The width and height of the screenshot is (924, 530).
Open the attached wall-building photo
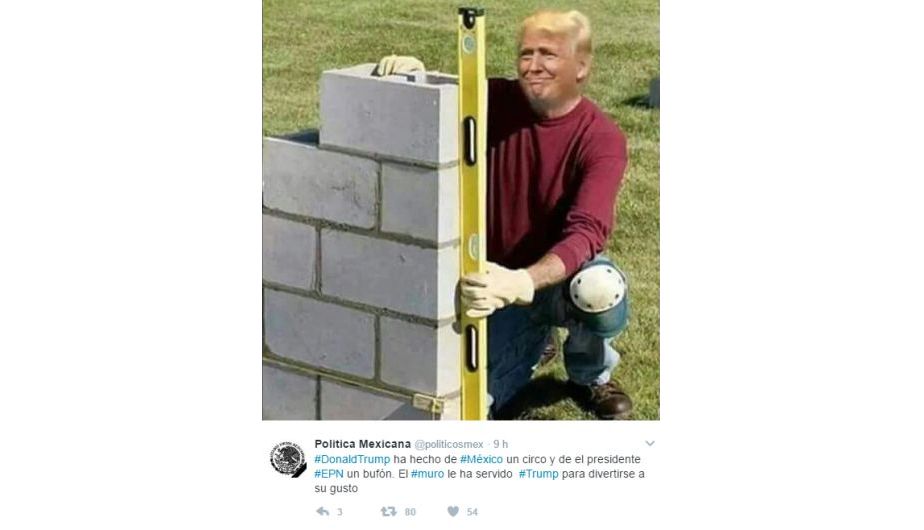(x=461, y=210)
